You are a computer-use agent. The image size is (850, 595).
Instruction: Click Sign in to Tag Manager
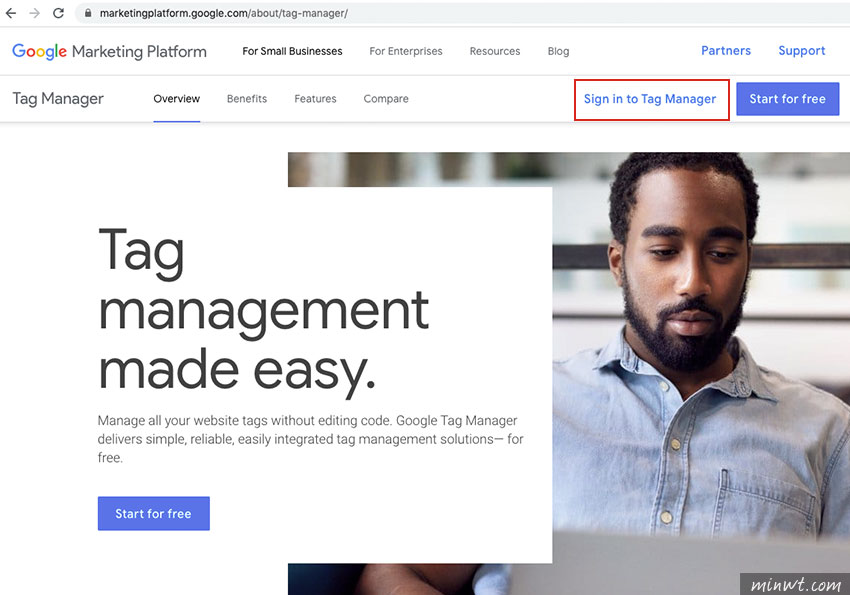(650, 99)
